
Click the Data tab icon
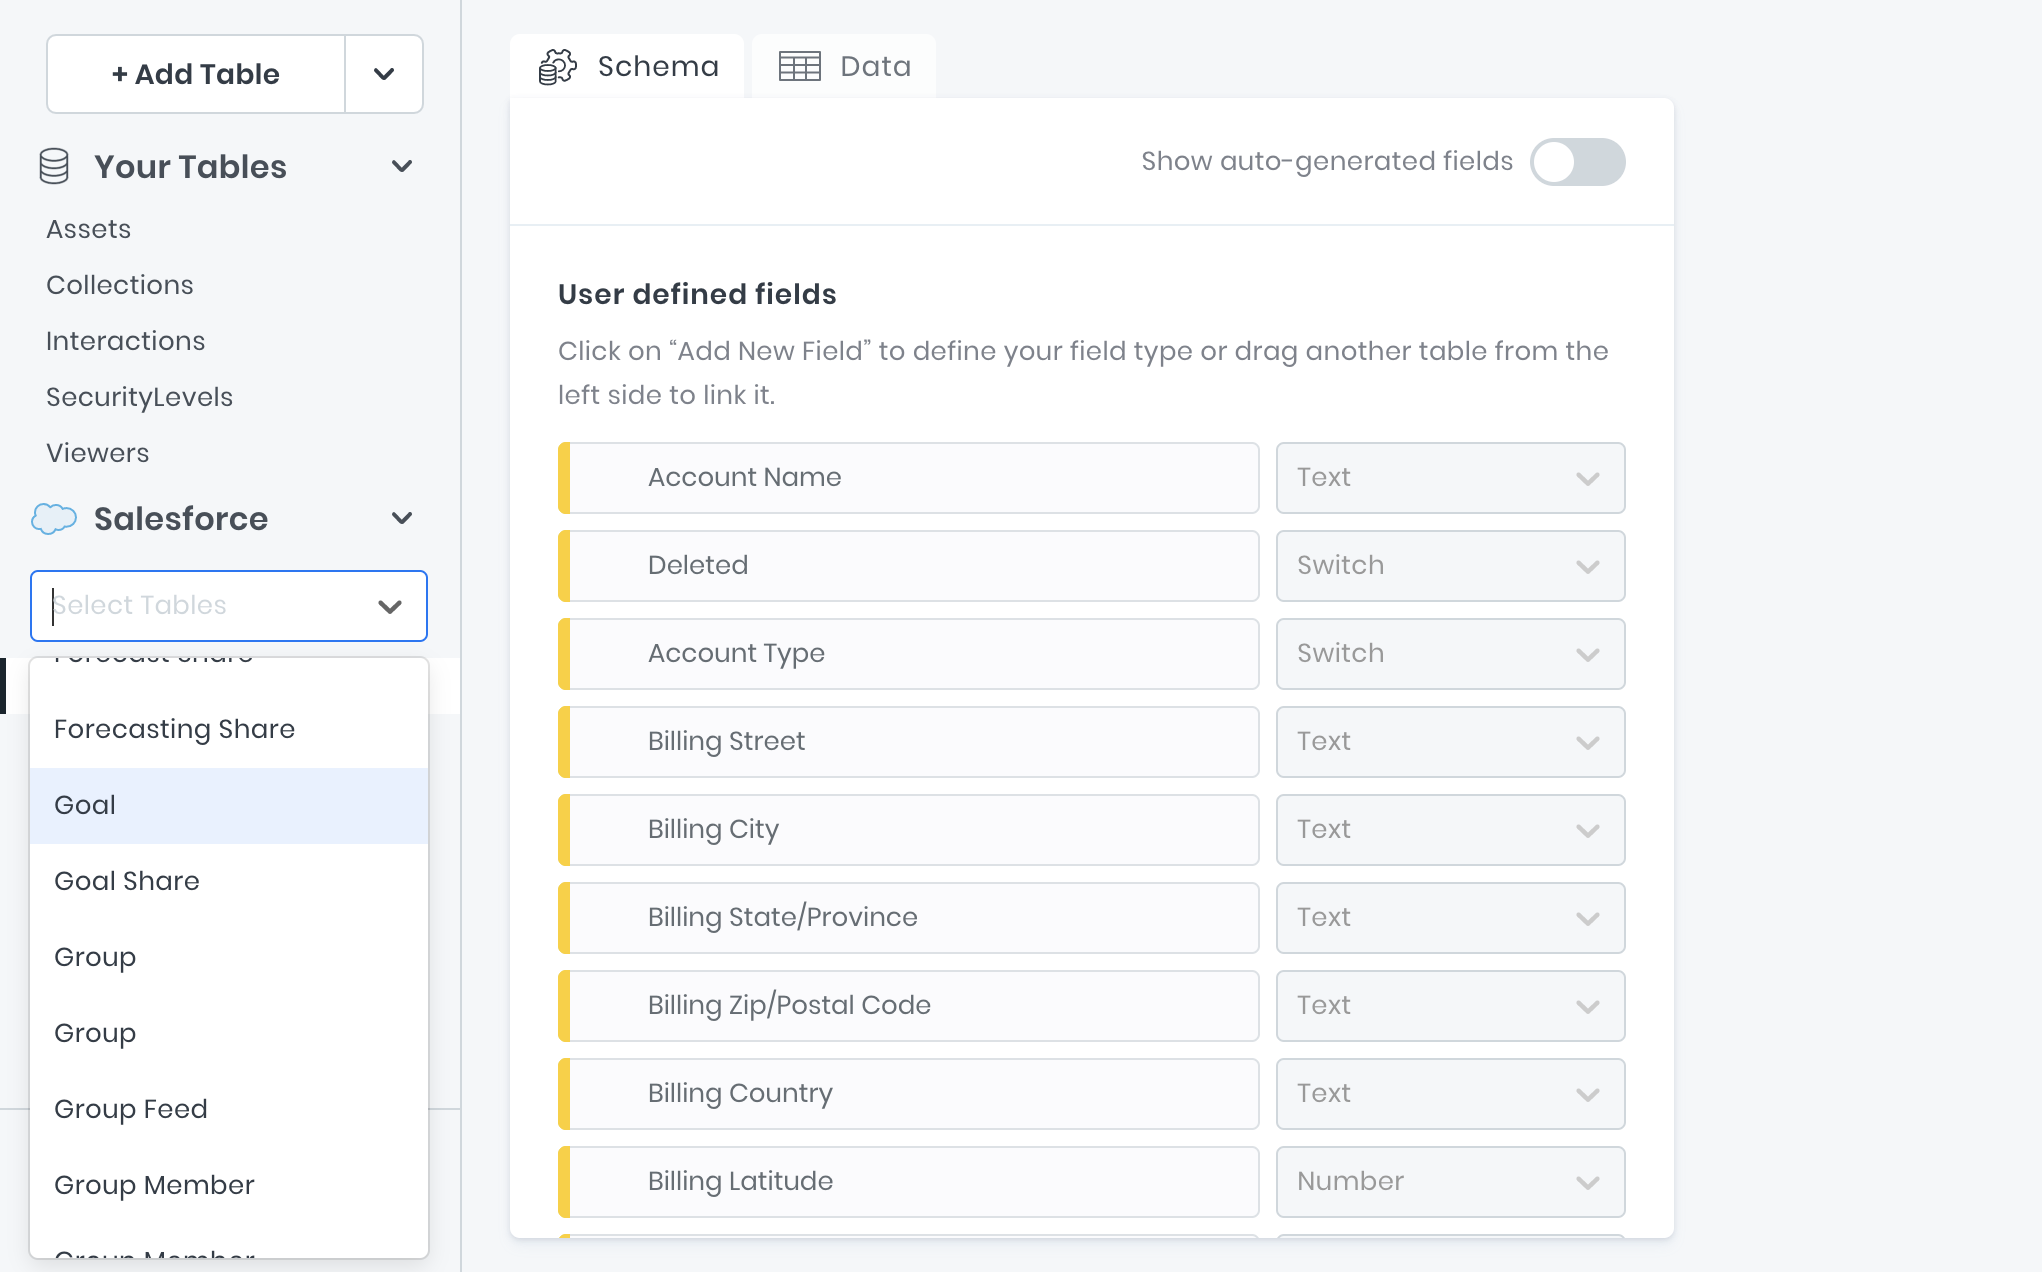(x=800, y=64)
